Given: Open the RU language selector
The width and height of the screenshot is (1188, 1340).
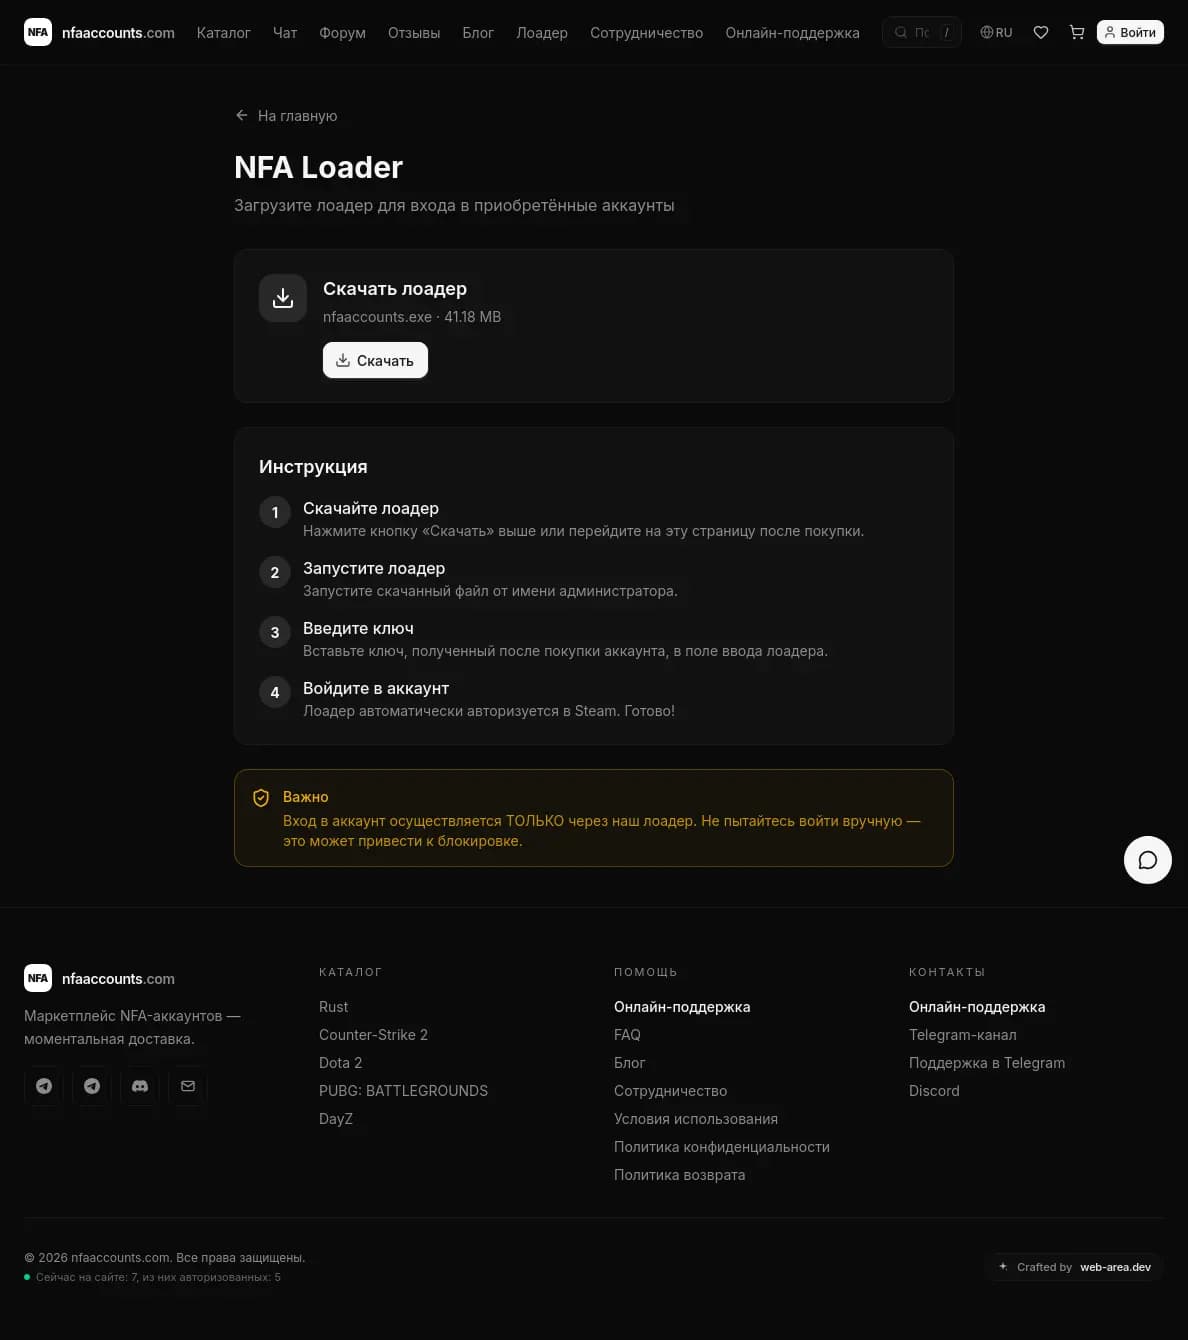Looking at the screenshot, I should pyautogui.click(x=997, y=32).
